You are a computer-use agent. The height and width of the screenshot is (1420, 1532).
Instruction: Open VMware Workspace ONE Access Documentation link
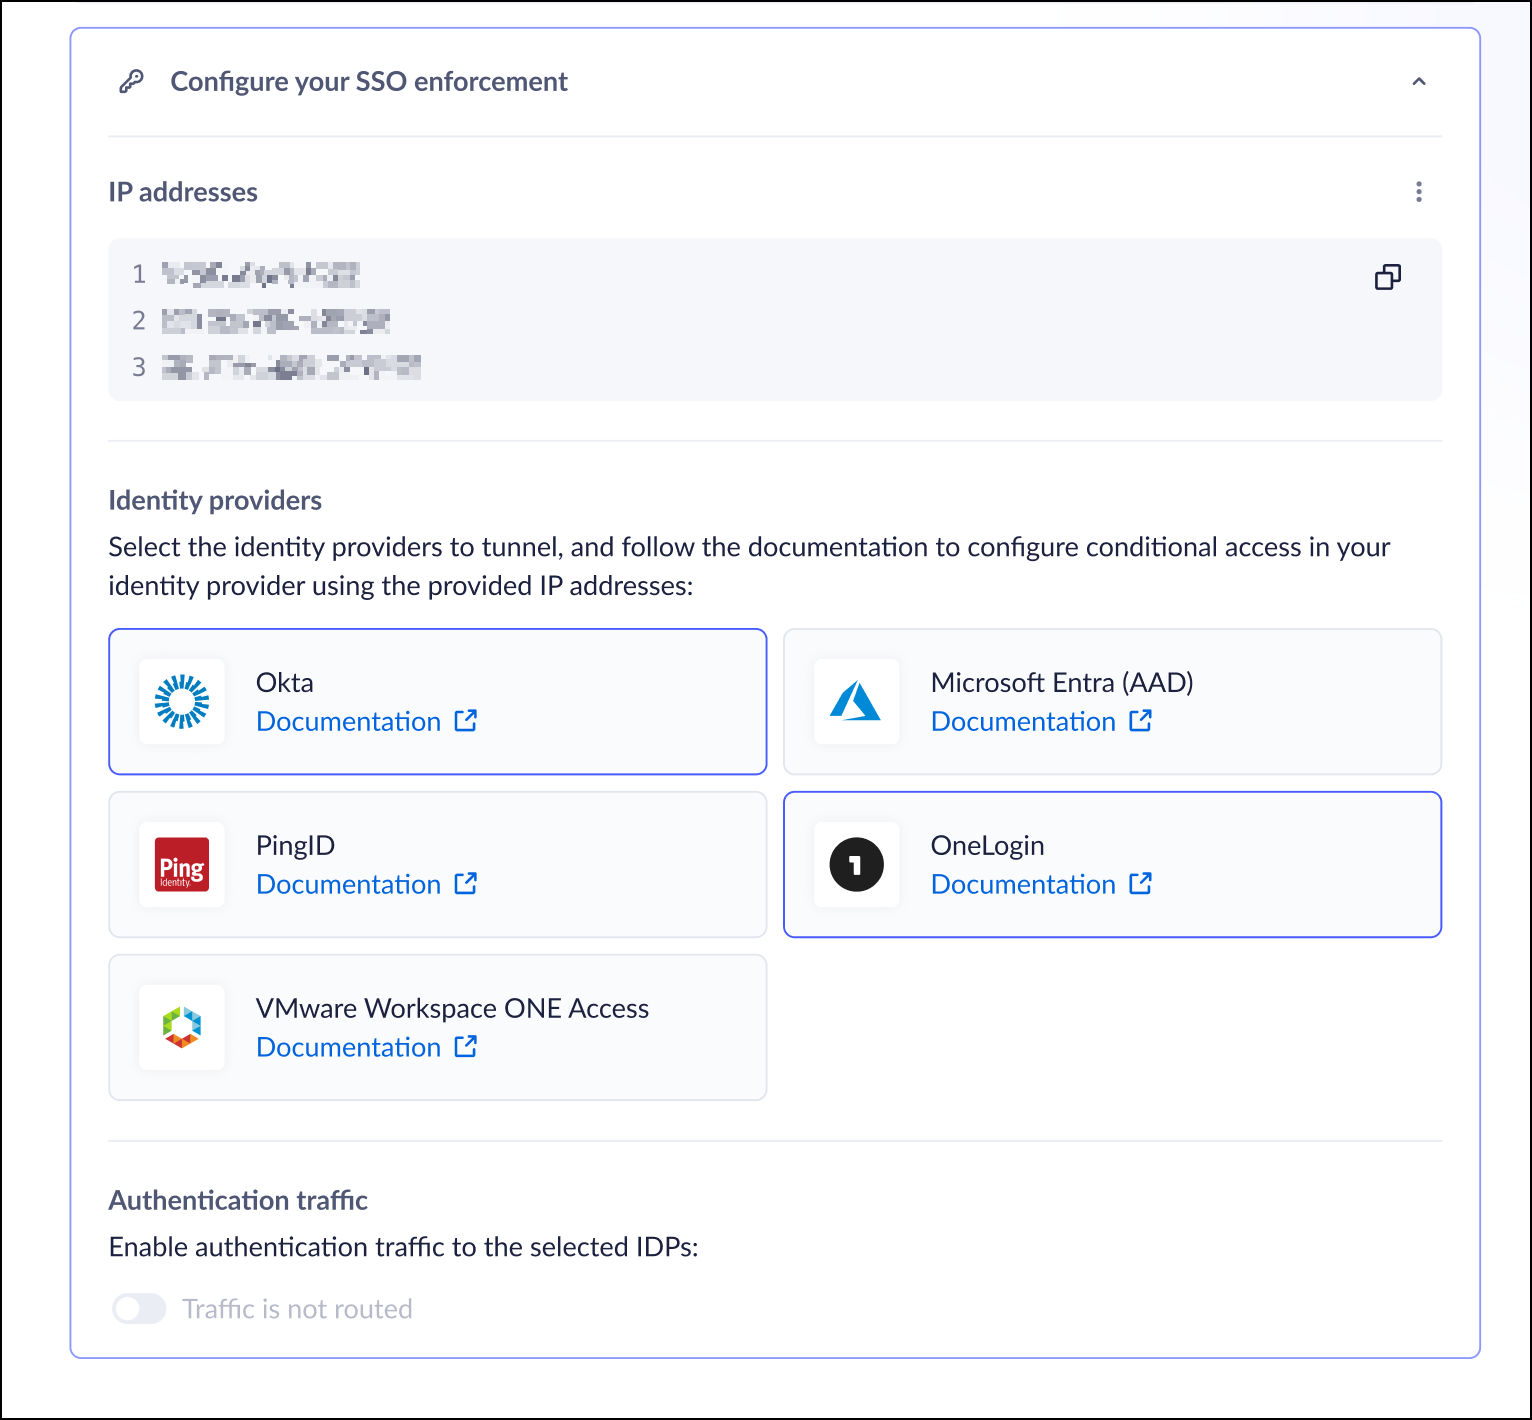click(348, 1047)
